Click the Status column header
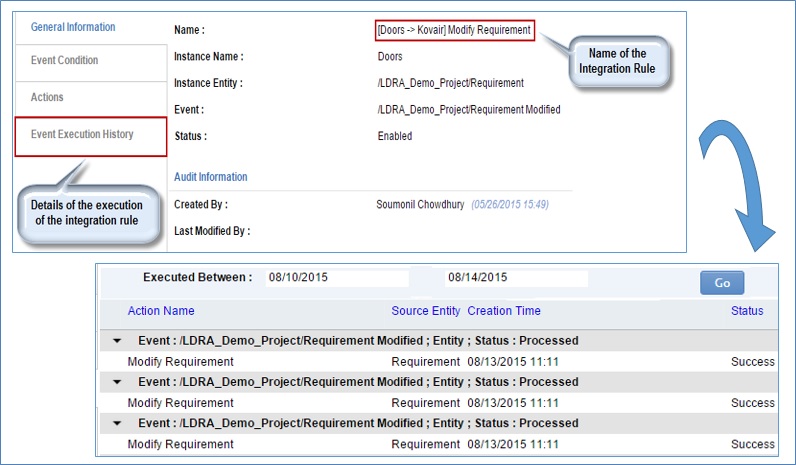The width and height of the screenshot is (796, 465). [746, 311]
